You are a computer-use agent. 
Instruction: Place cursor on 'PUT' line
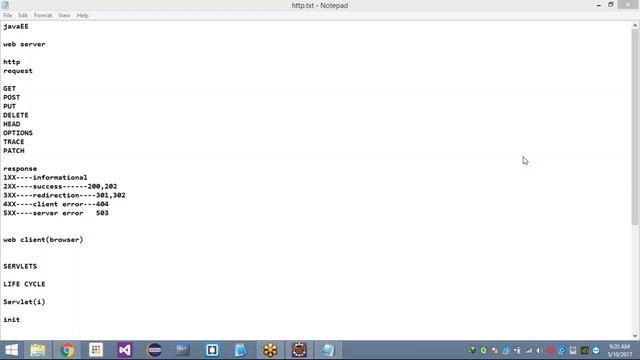coord(9,107)
